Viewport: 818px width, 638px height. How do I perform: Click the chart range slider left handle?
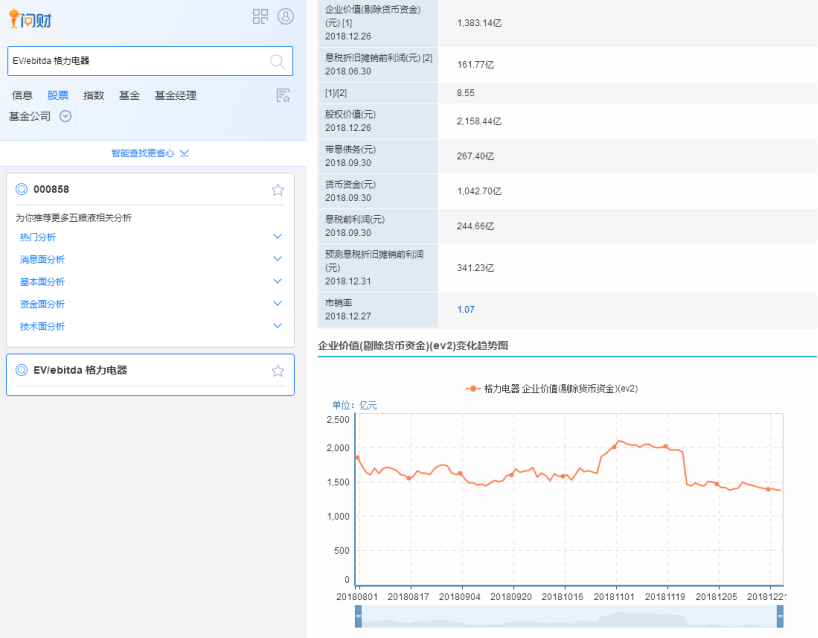pyautogui.click(x=358, y=617)
